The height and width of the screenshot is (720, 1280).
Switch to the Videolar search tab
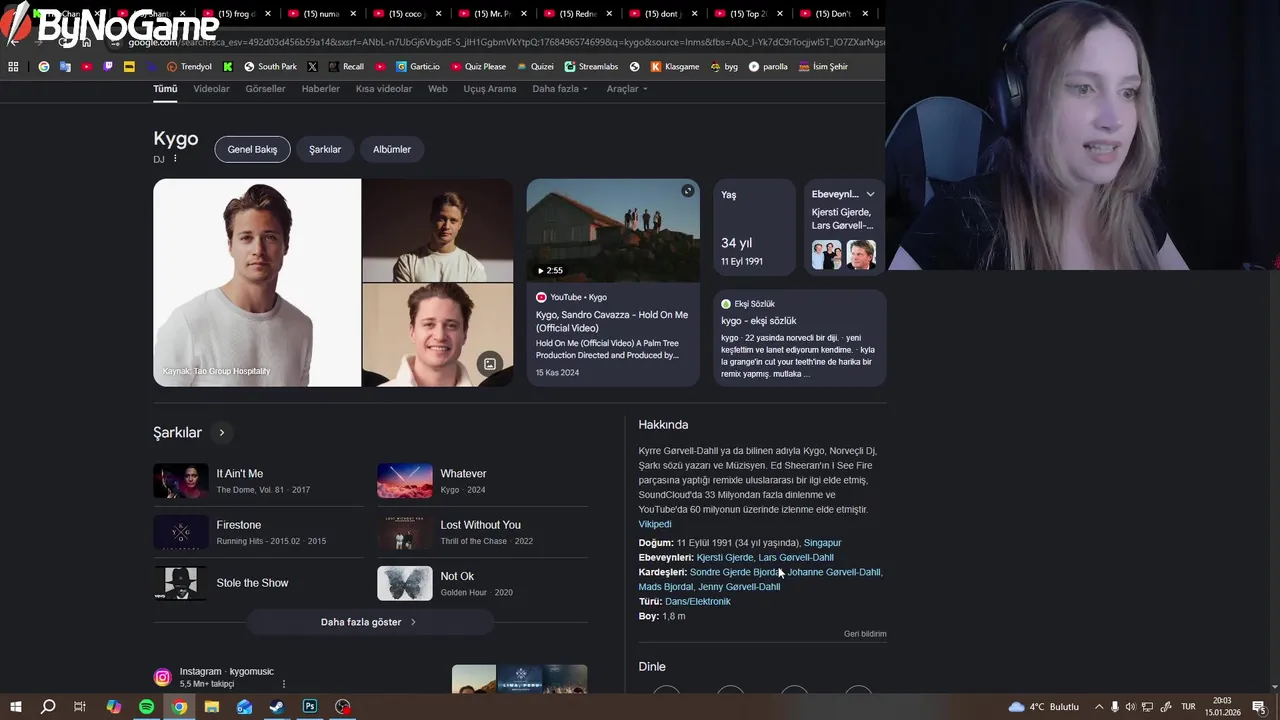tap(211, 89)
